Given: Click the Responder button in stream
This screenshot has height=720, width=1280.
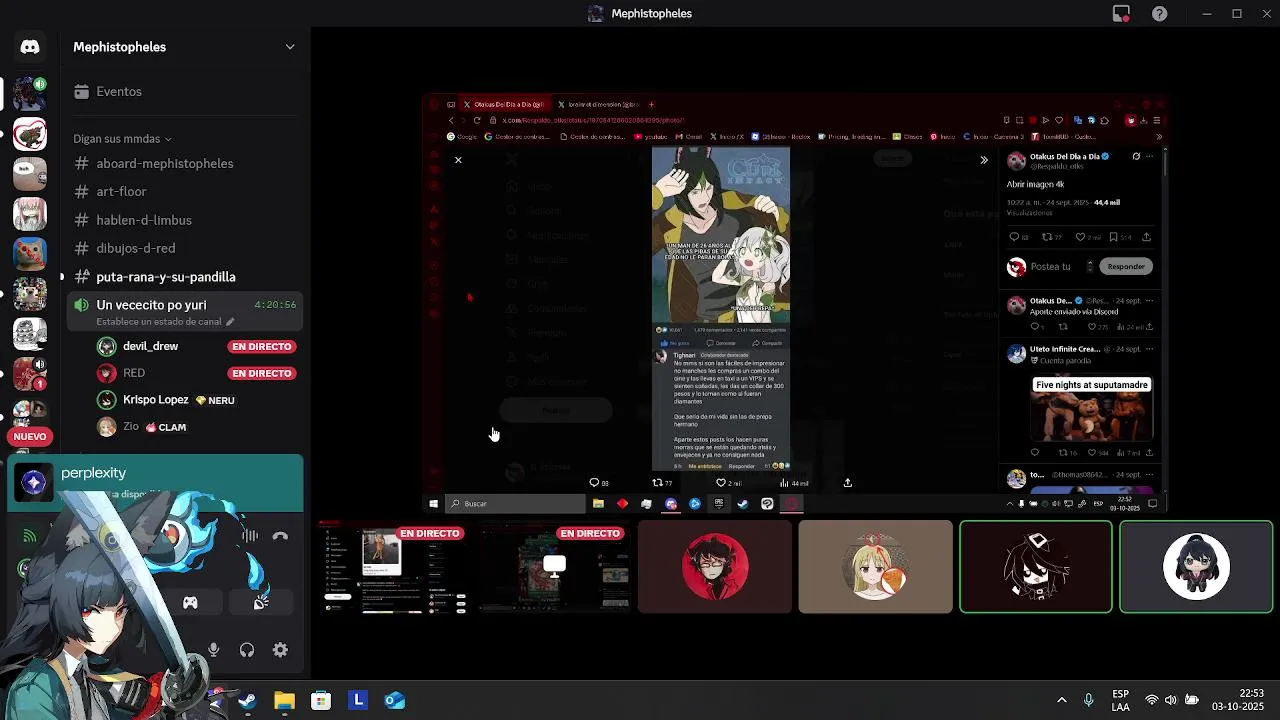Looking at the screenshot, I should [x=1126, y=266].
